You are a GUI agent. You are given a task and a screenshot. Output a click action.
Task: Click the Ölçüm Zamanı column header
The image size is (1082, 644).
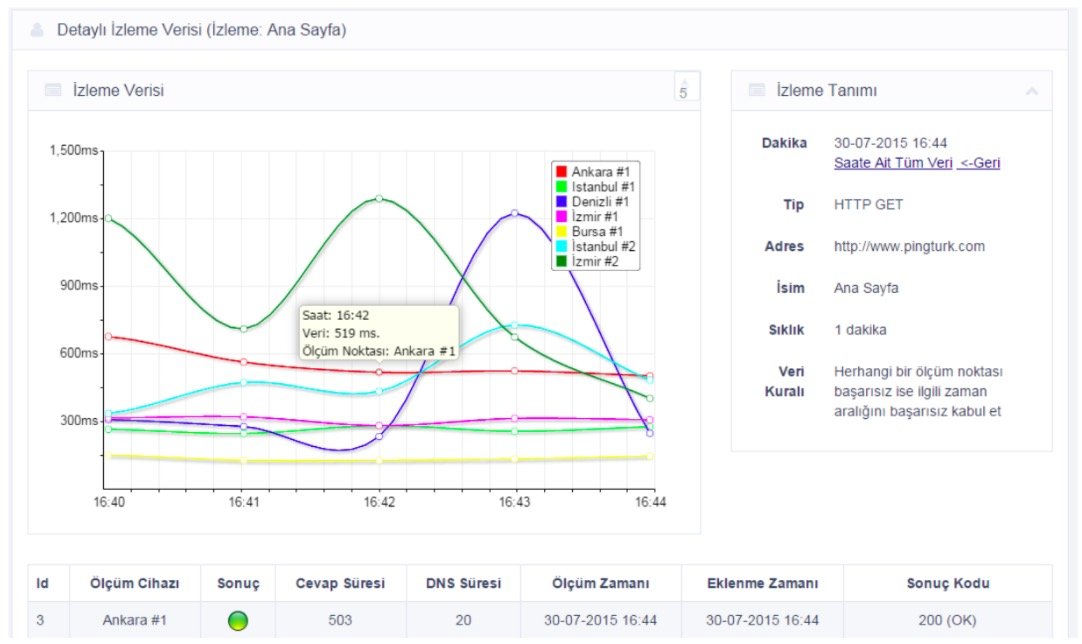(600, 583)
